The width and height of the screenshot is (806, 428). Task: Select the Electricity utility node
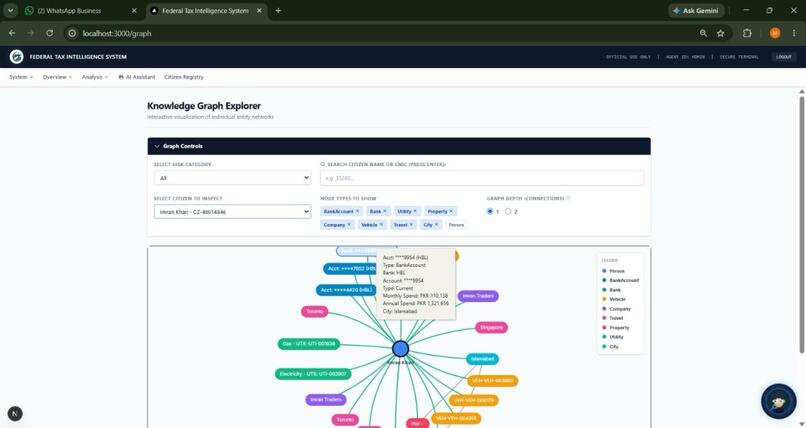coord(313,374)
